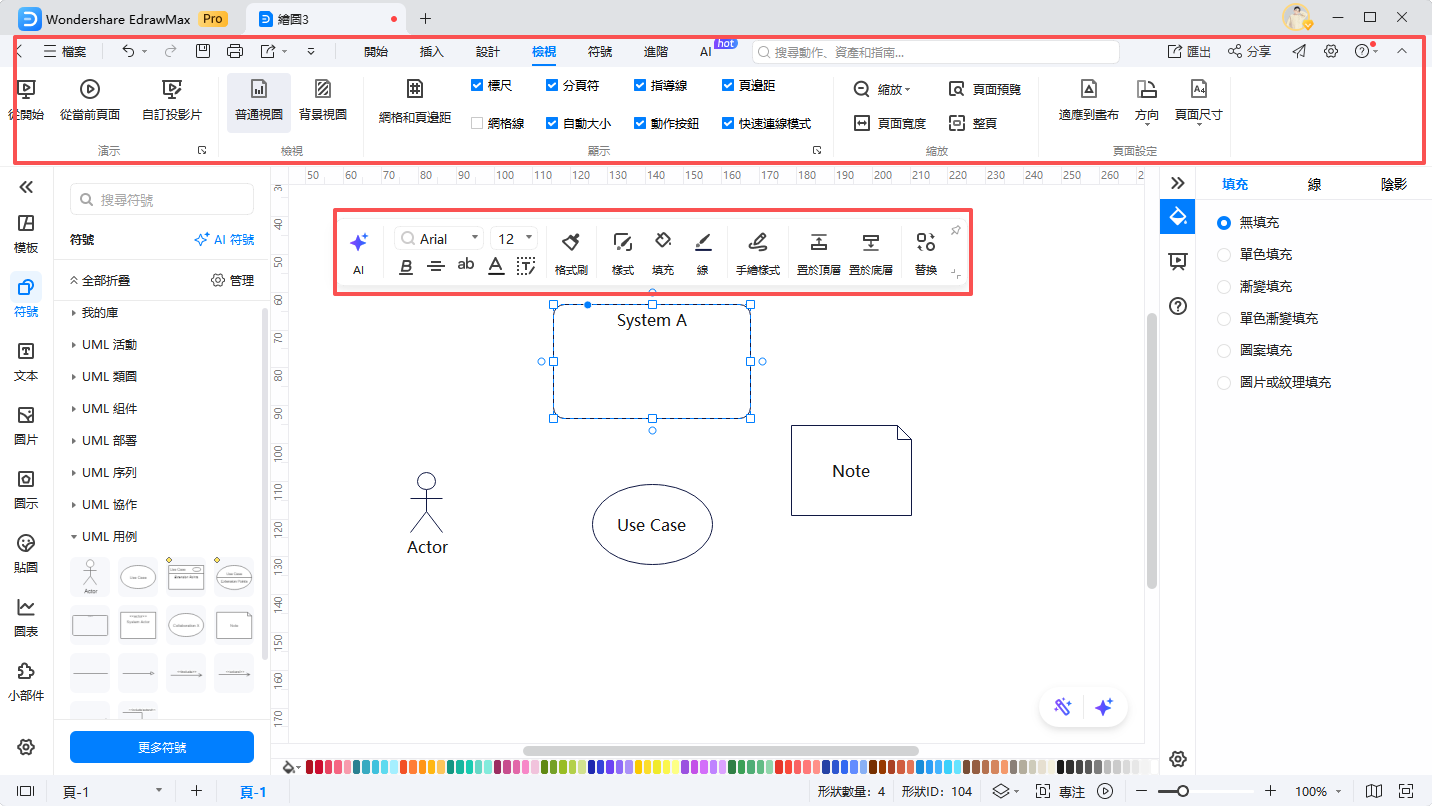Switch to the 插入 ribbon tab

[431, 51]
